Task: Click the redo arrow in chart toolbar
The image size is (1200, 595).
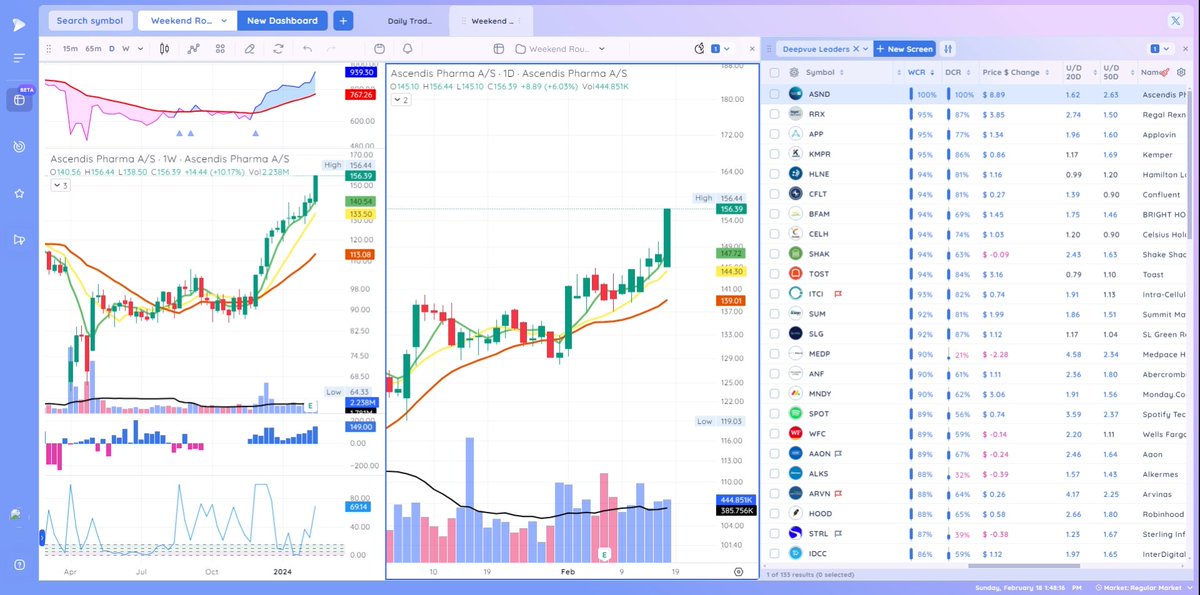Action: pyautogui.click(x=331, y=48)
